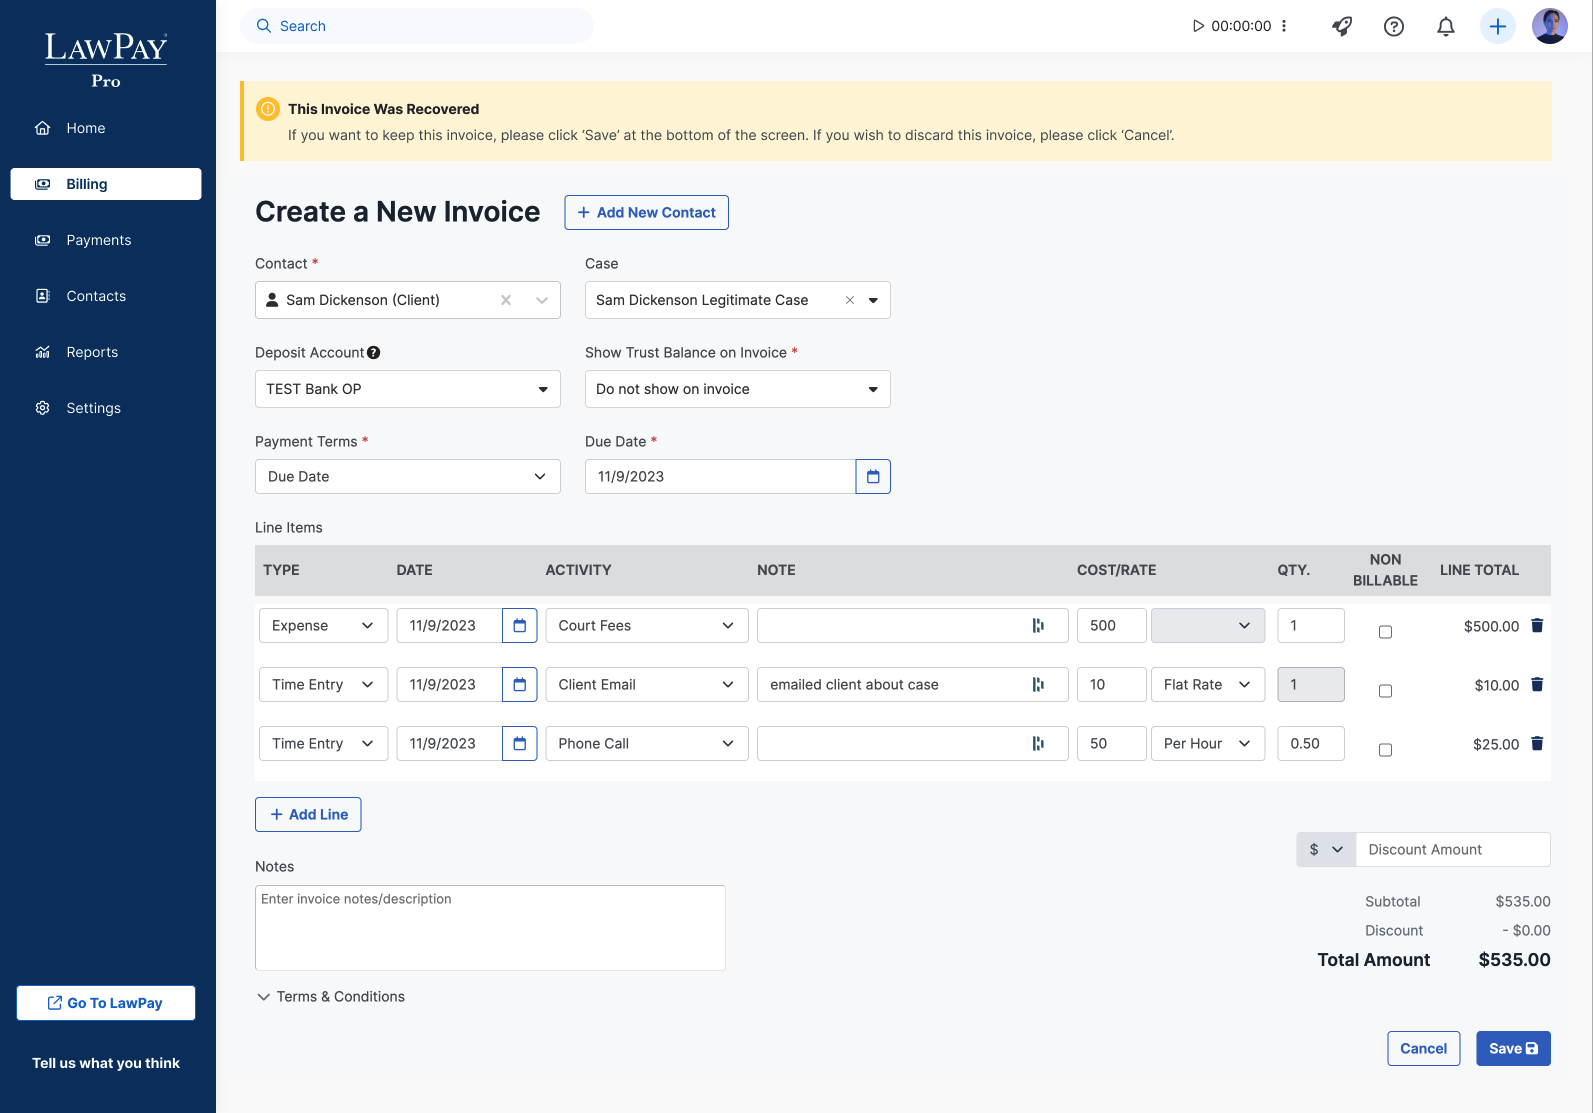Open Reports from the sidebar
The image size is (1593, 1113).
click(92, 352)
